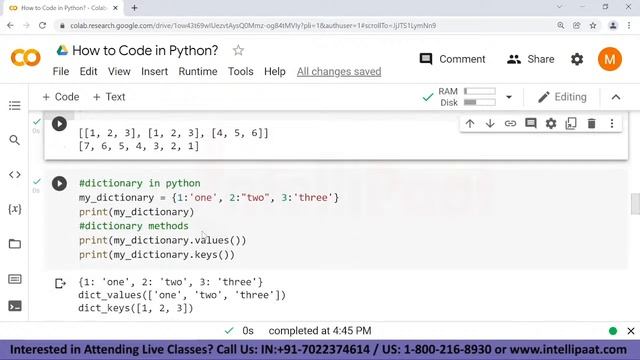
Task: Open the Table of contents sidebar icon
Action: pos(15,106)
